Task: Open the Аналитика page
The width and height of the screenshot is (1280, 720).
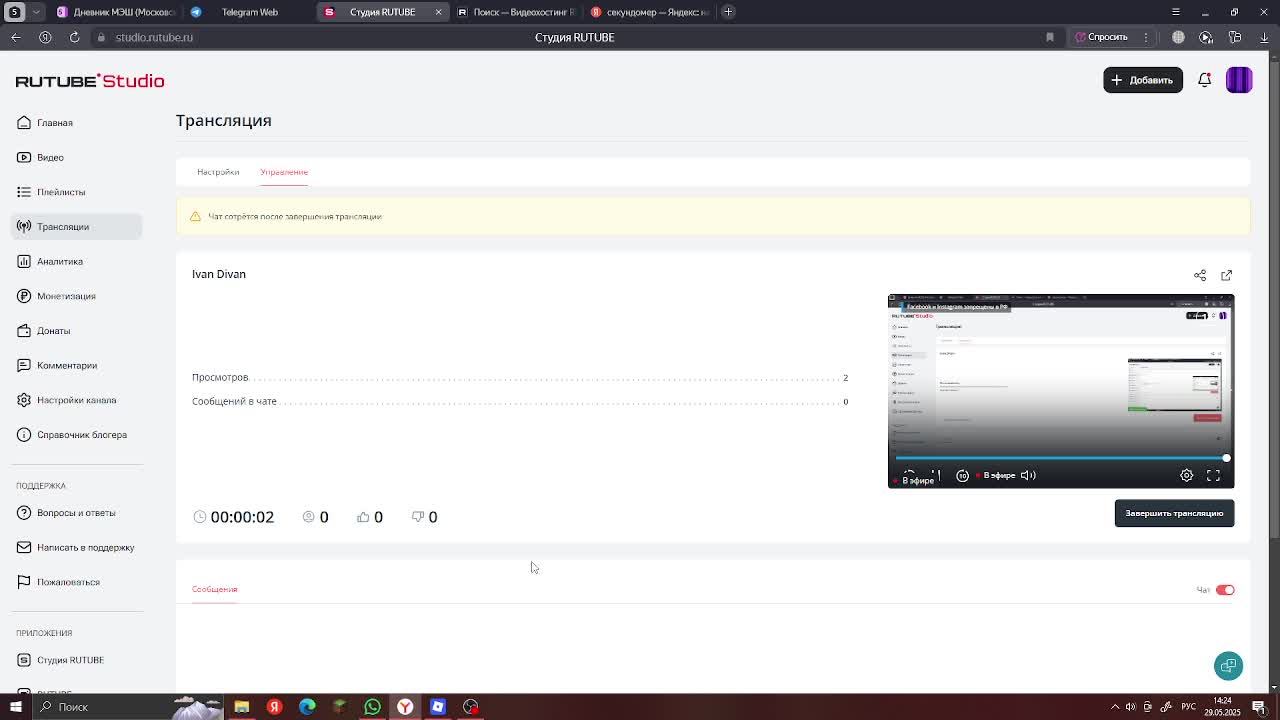Action: [60, 261]
